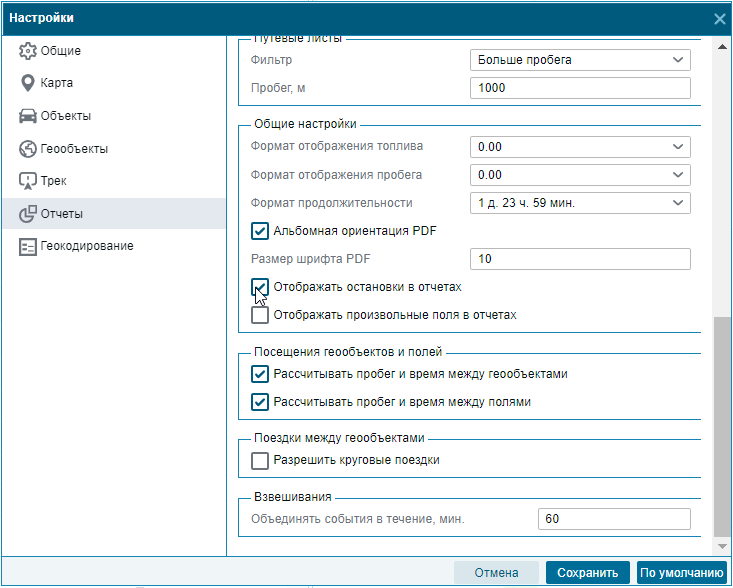
Task: Click the Взвешивания group heading
Action: click(293, 497)
